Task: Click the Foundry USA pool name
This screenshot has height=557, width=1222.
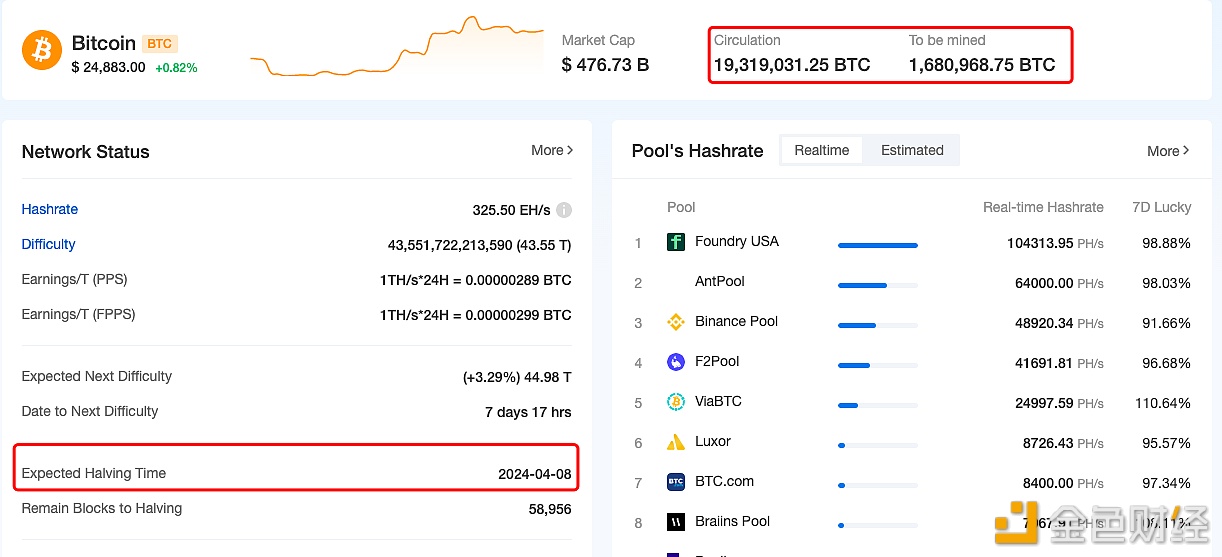Action: pos(737,241)
